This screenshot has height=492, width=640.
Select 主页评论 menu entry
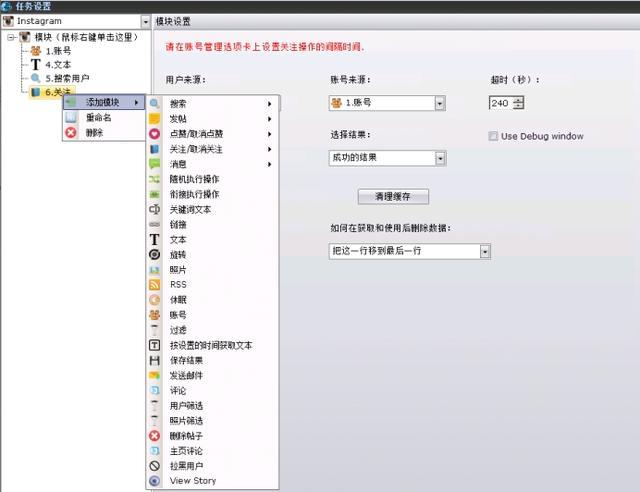pyautogui.click(x=212, y=451)
